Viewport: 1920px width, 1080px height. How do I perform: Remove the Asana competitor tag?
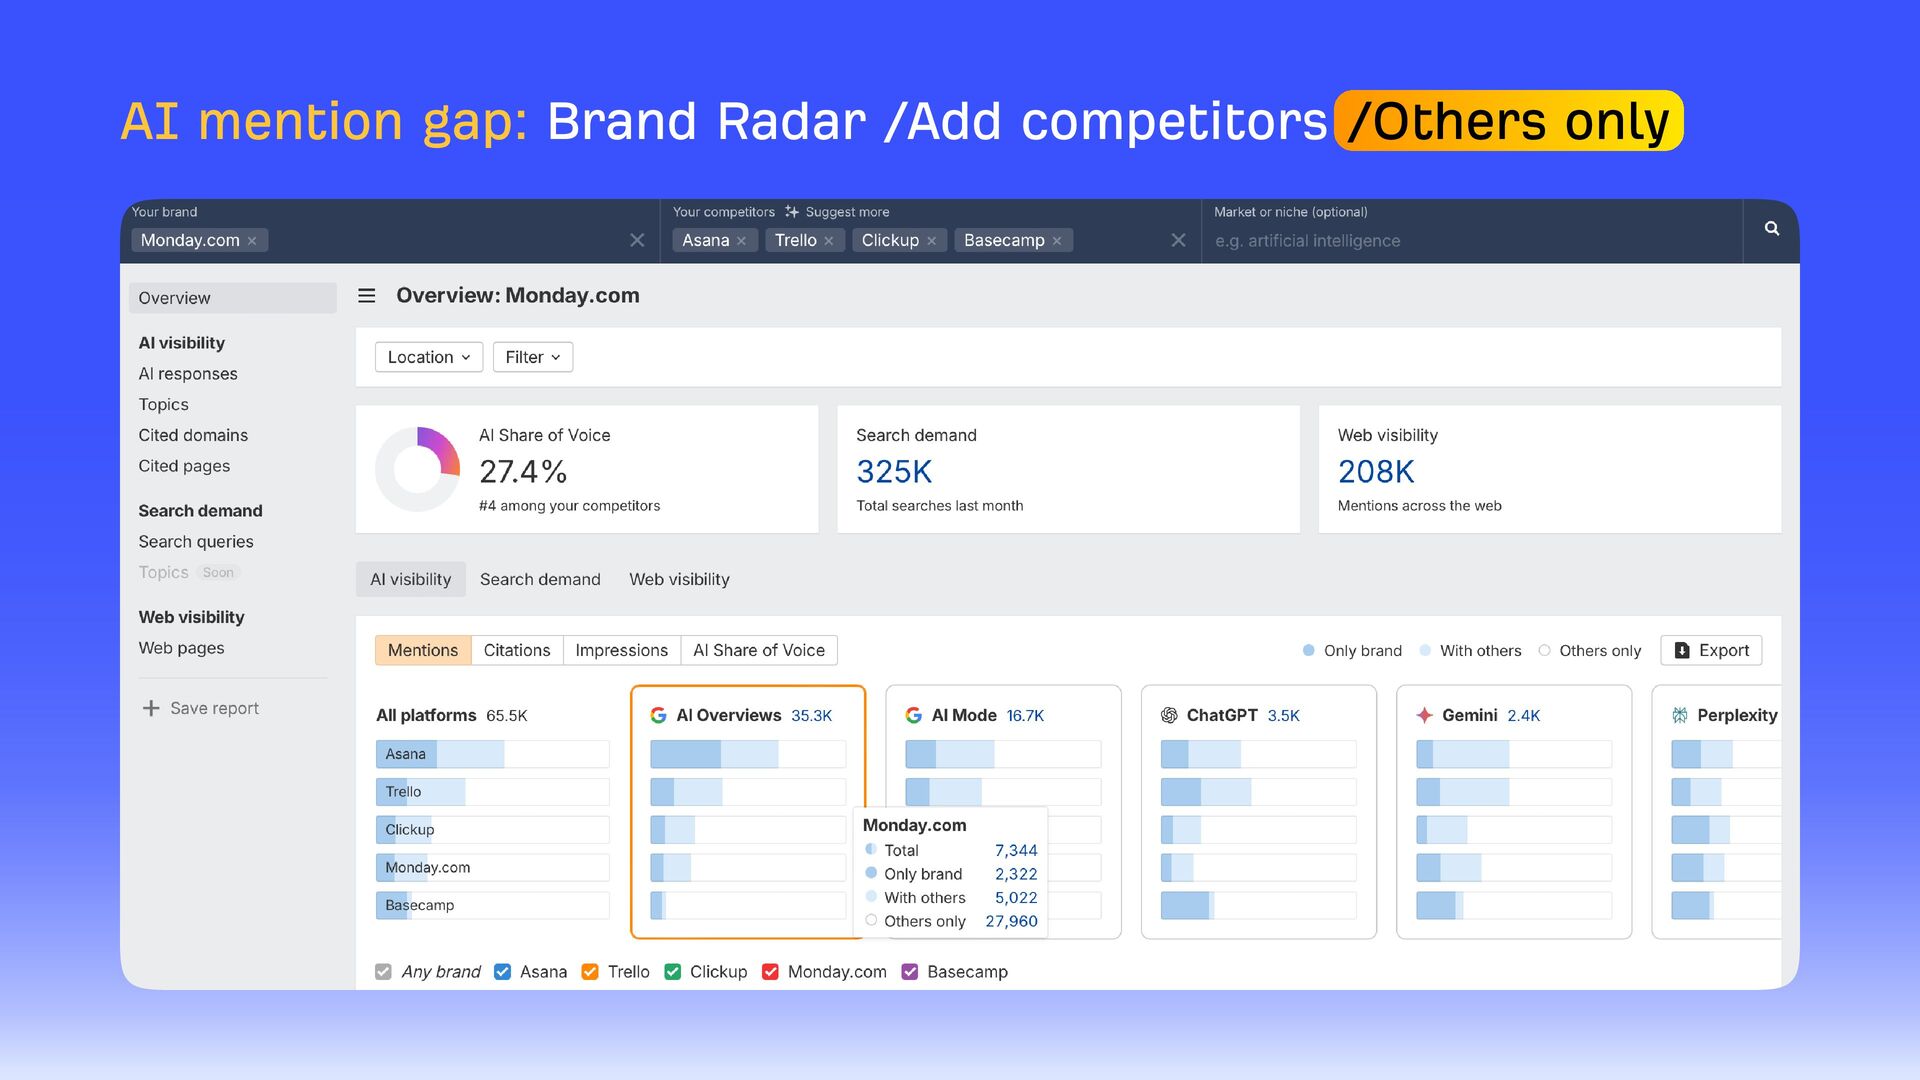[741, 241]
